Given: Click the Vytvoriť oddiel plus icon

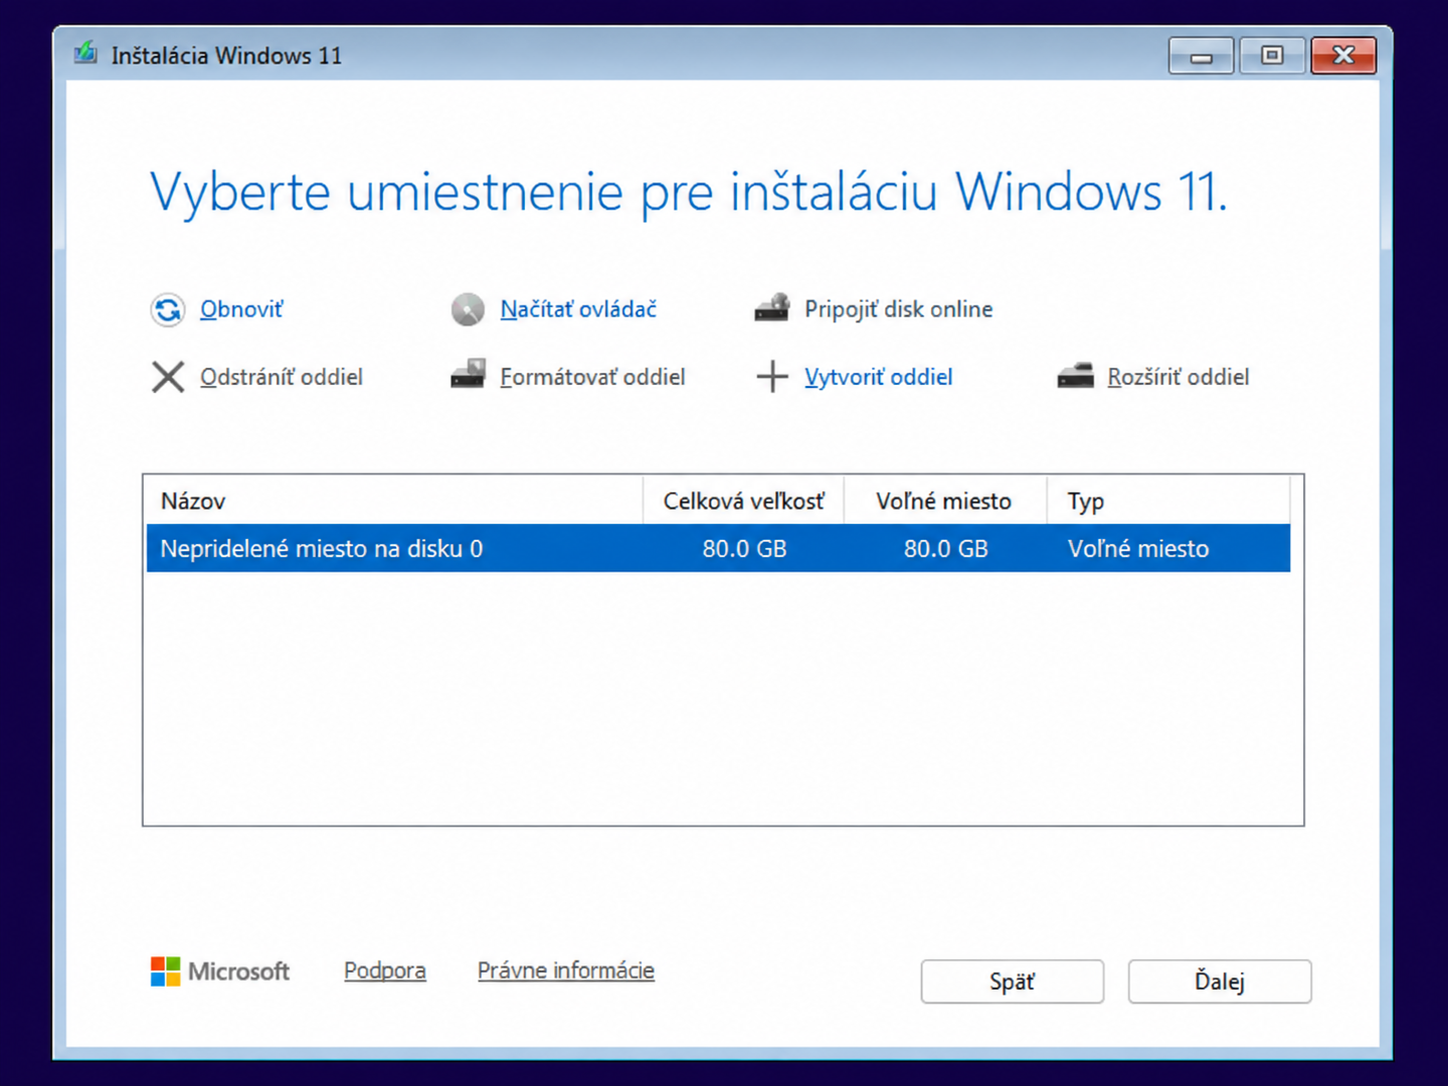Looking at the screenshot, I should click(772, 377).
